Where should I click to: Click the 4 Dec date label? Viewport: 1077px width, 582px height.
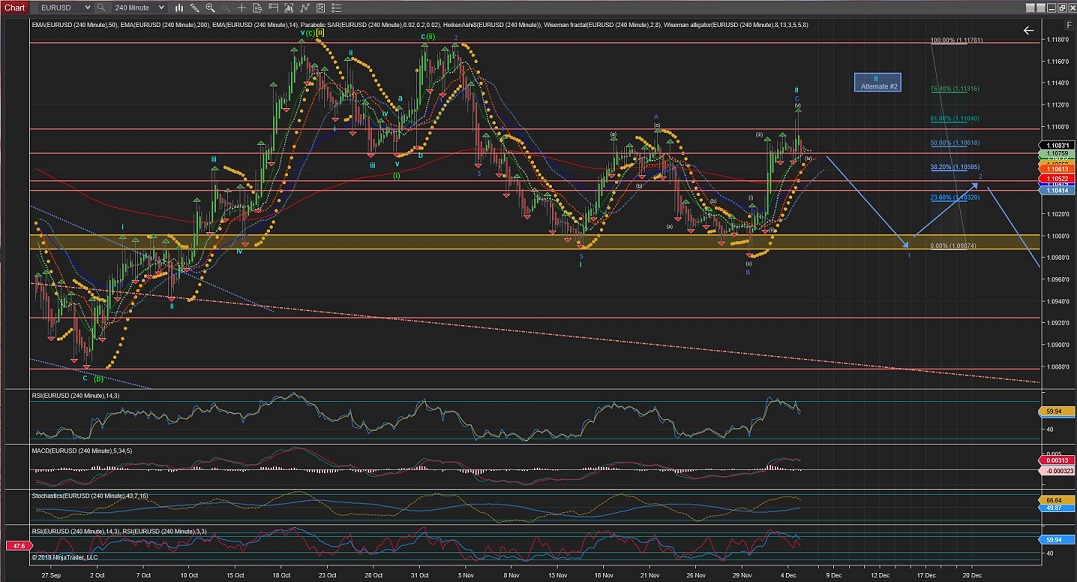coord(788,575)
